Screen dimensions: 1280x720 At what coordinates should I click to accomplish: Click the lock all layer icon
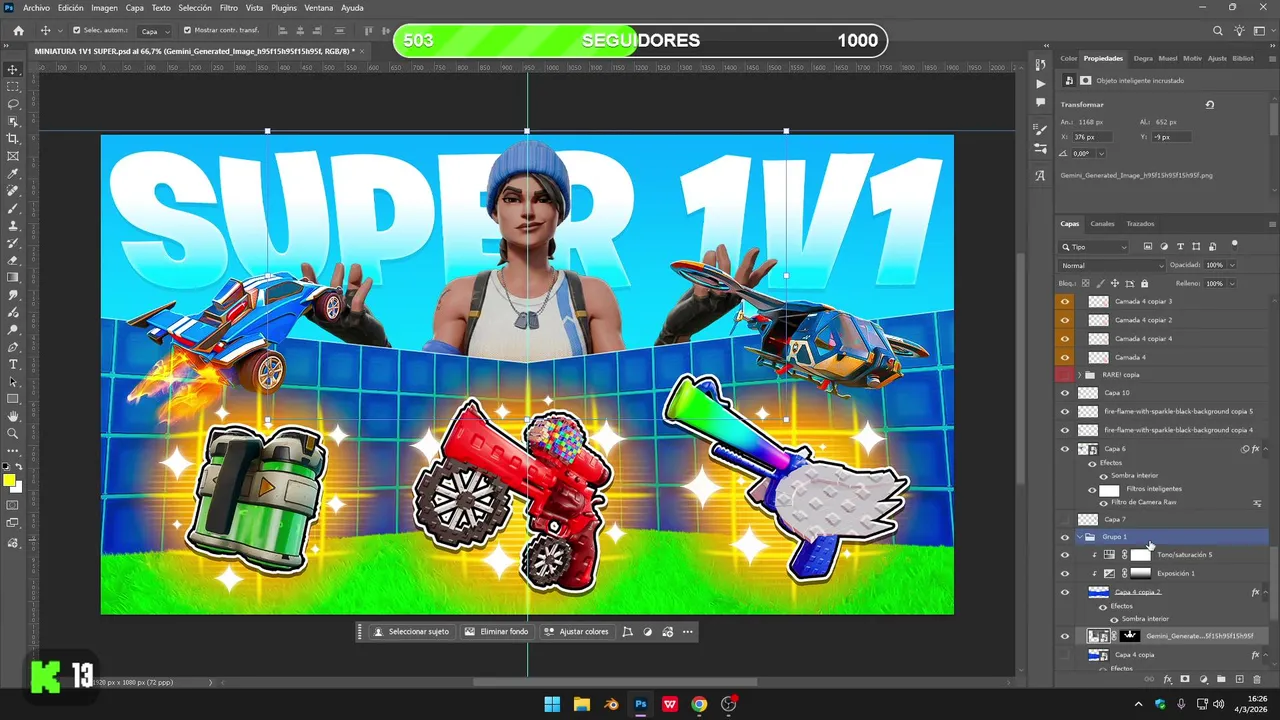click(1145, 284)
